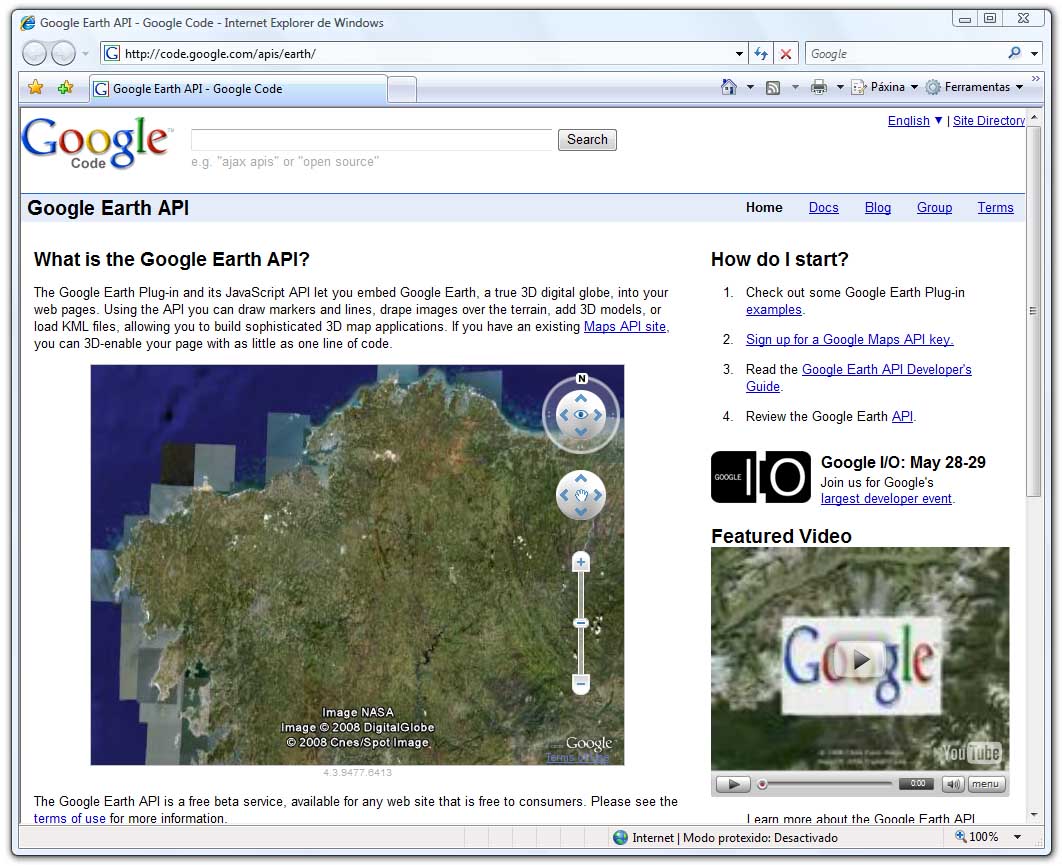Click the N north compass marker
Viewport: 1062px width, 866px height.
pyautogui.click(x=581, y=378)
